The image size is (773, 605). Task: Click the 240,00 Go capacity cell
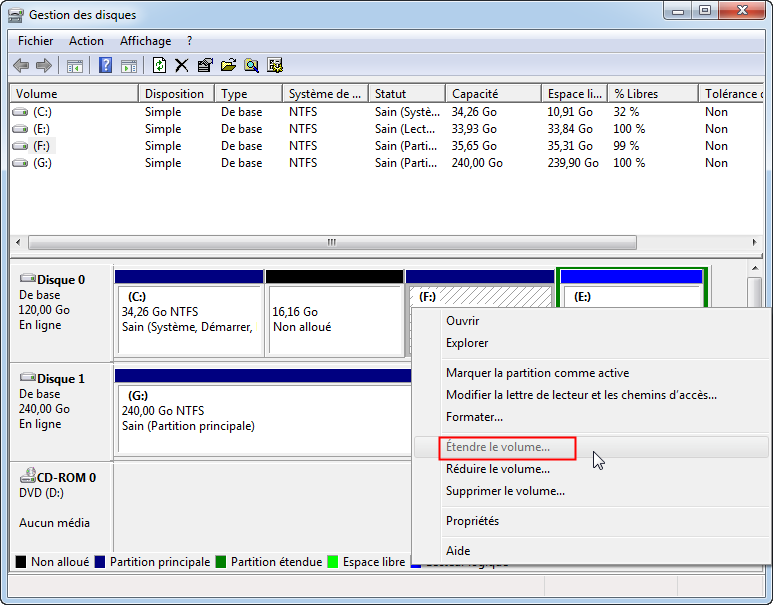[477, 163]
